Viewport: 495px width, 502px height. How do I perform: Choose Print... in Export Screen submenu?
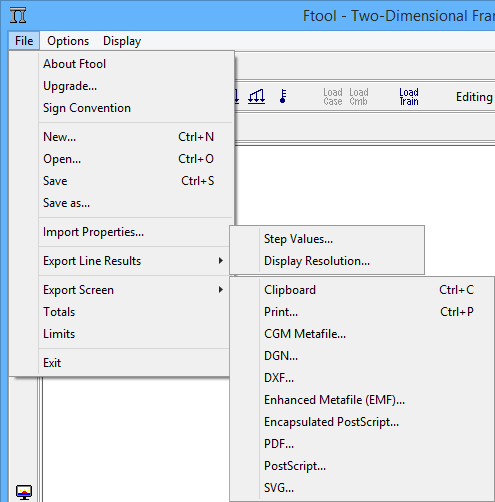(362, 312)
